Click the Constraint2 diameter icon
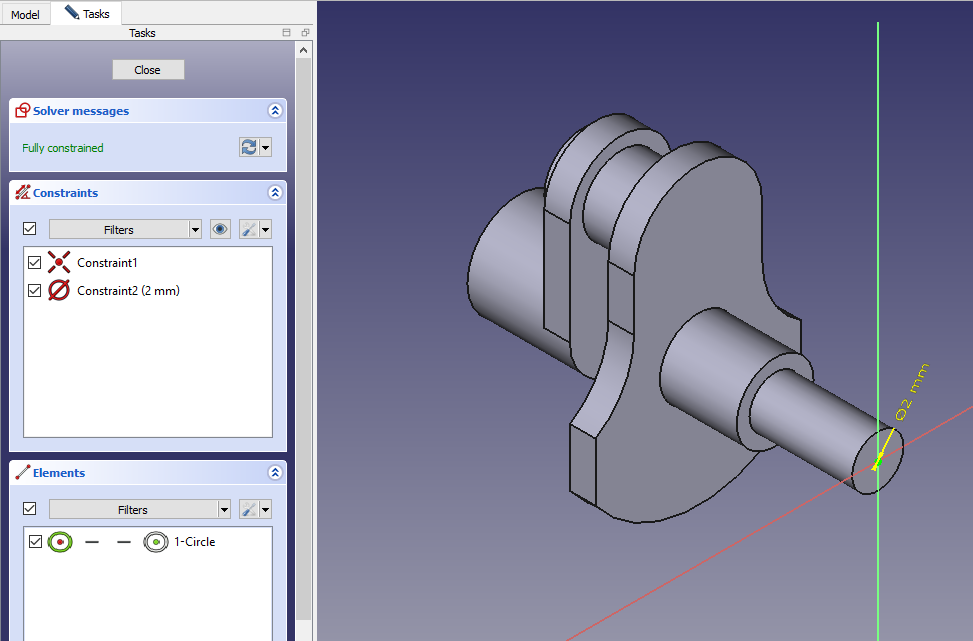Viewport: 973px width, 641px height. pyautogui.click(x=59, y=291)
